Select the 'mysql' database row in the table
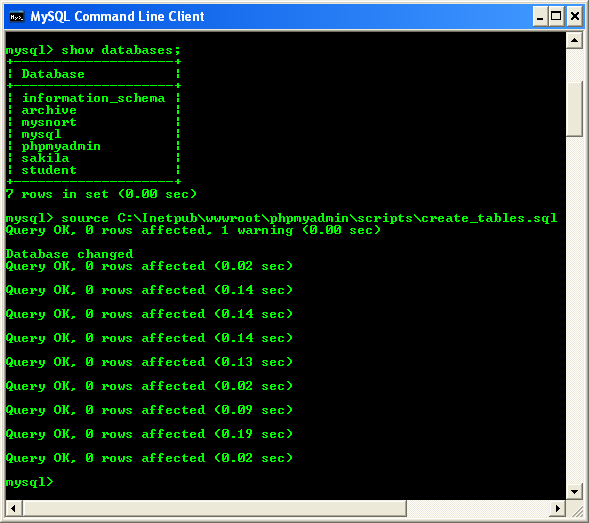This screenshot has height=523, width=589. pyautogui.click(x=41, y=134)
